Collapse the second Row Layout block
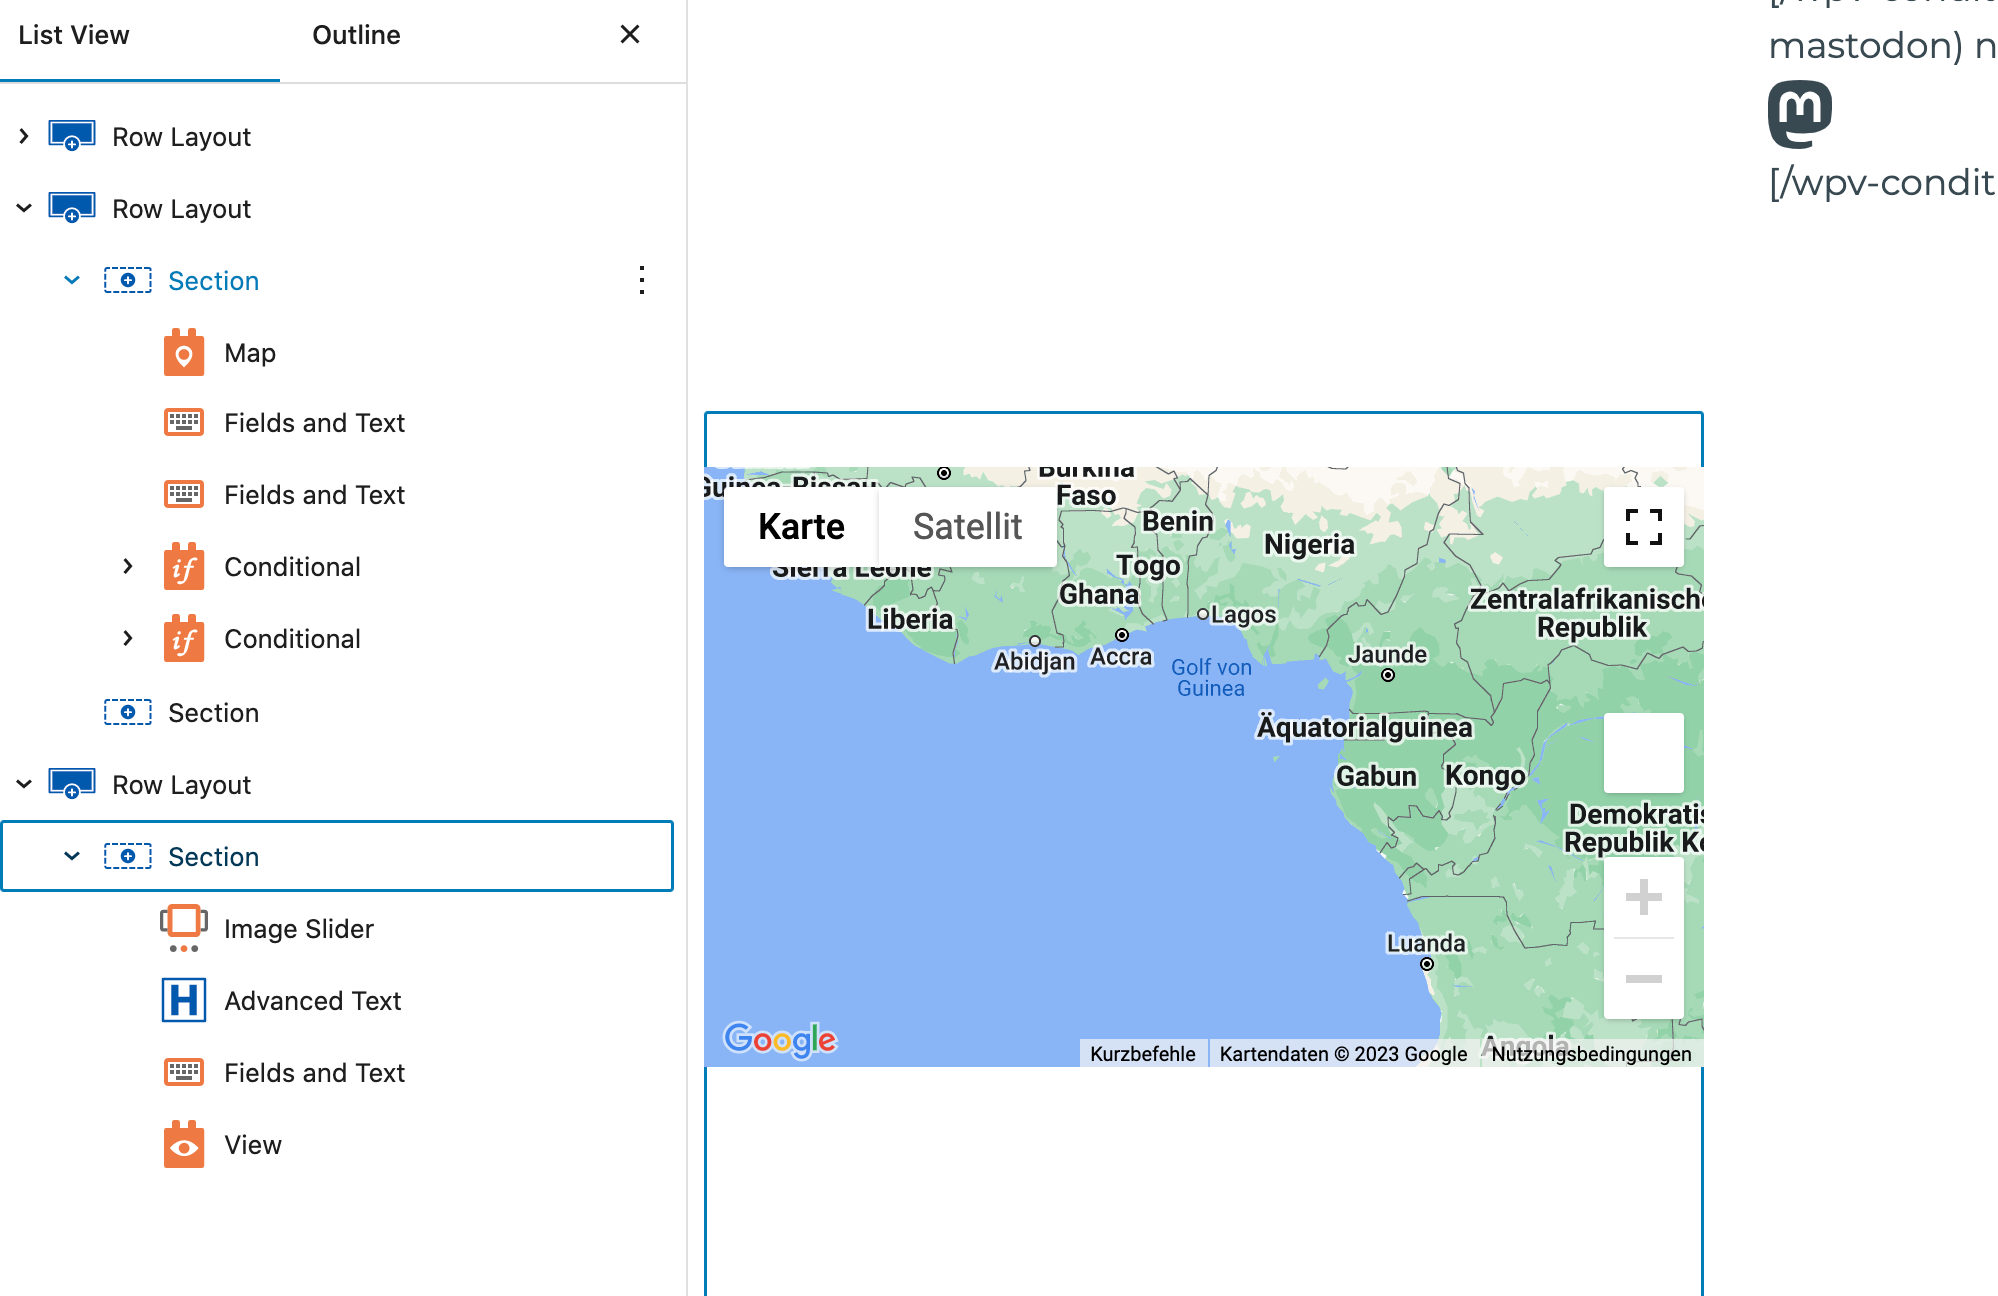 [x=24, y=208]
